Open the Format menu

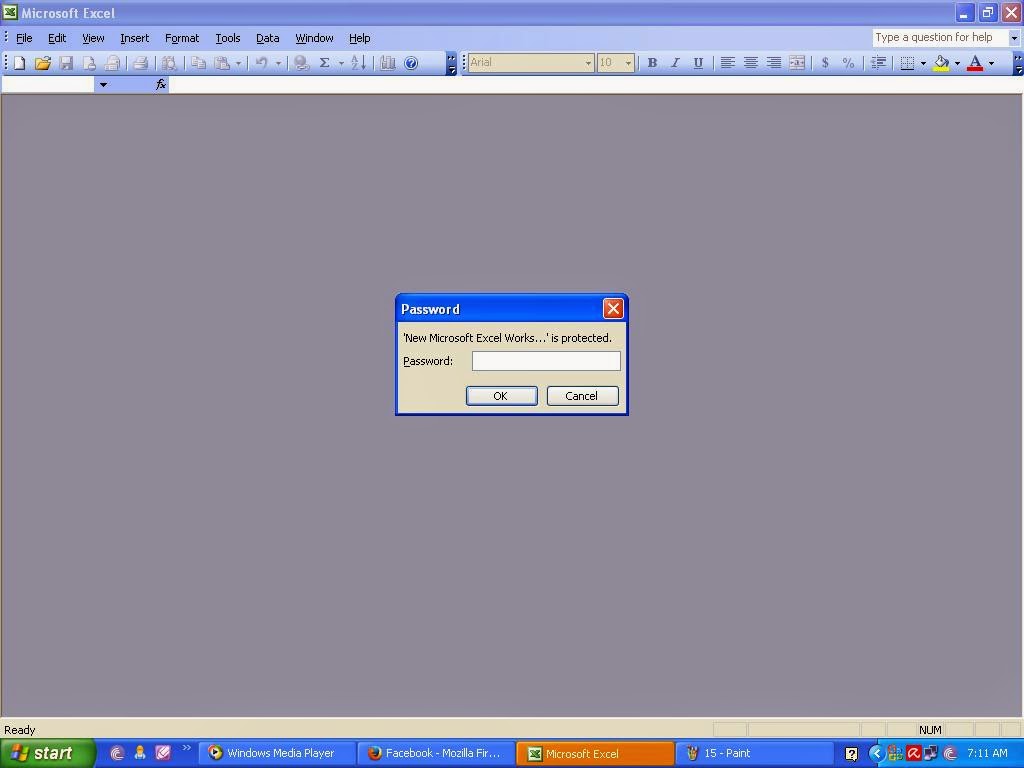coord(182,38)
